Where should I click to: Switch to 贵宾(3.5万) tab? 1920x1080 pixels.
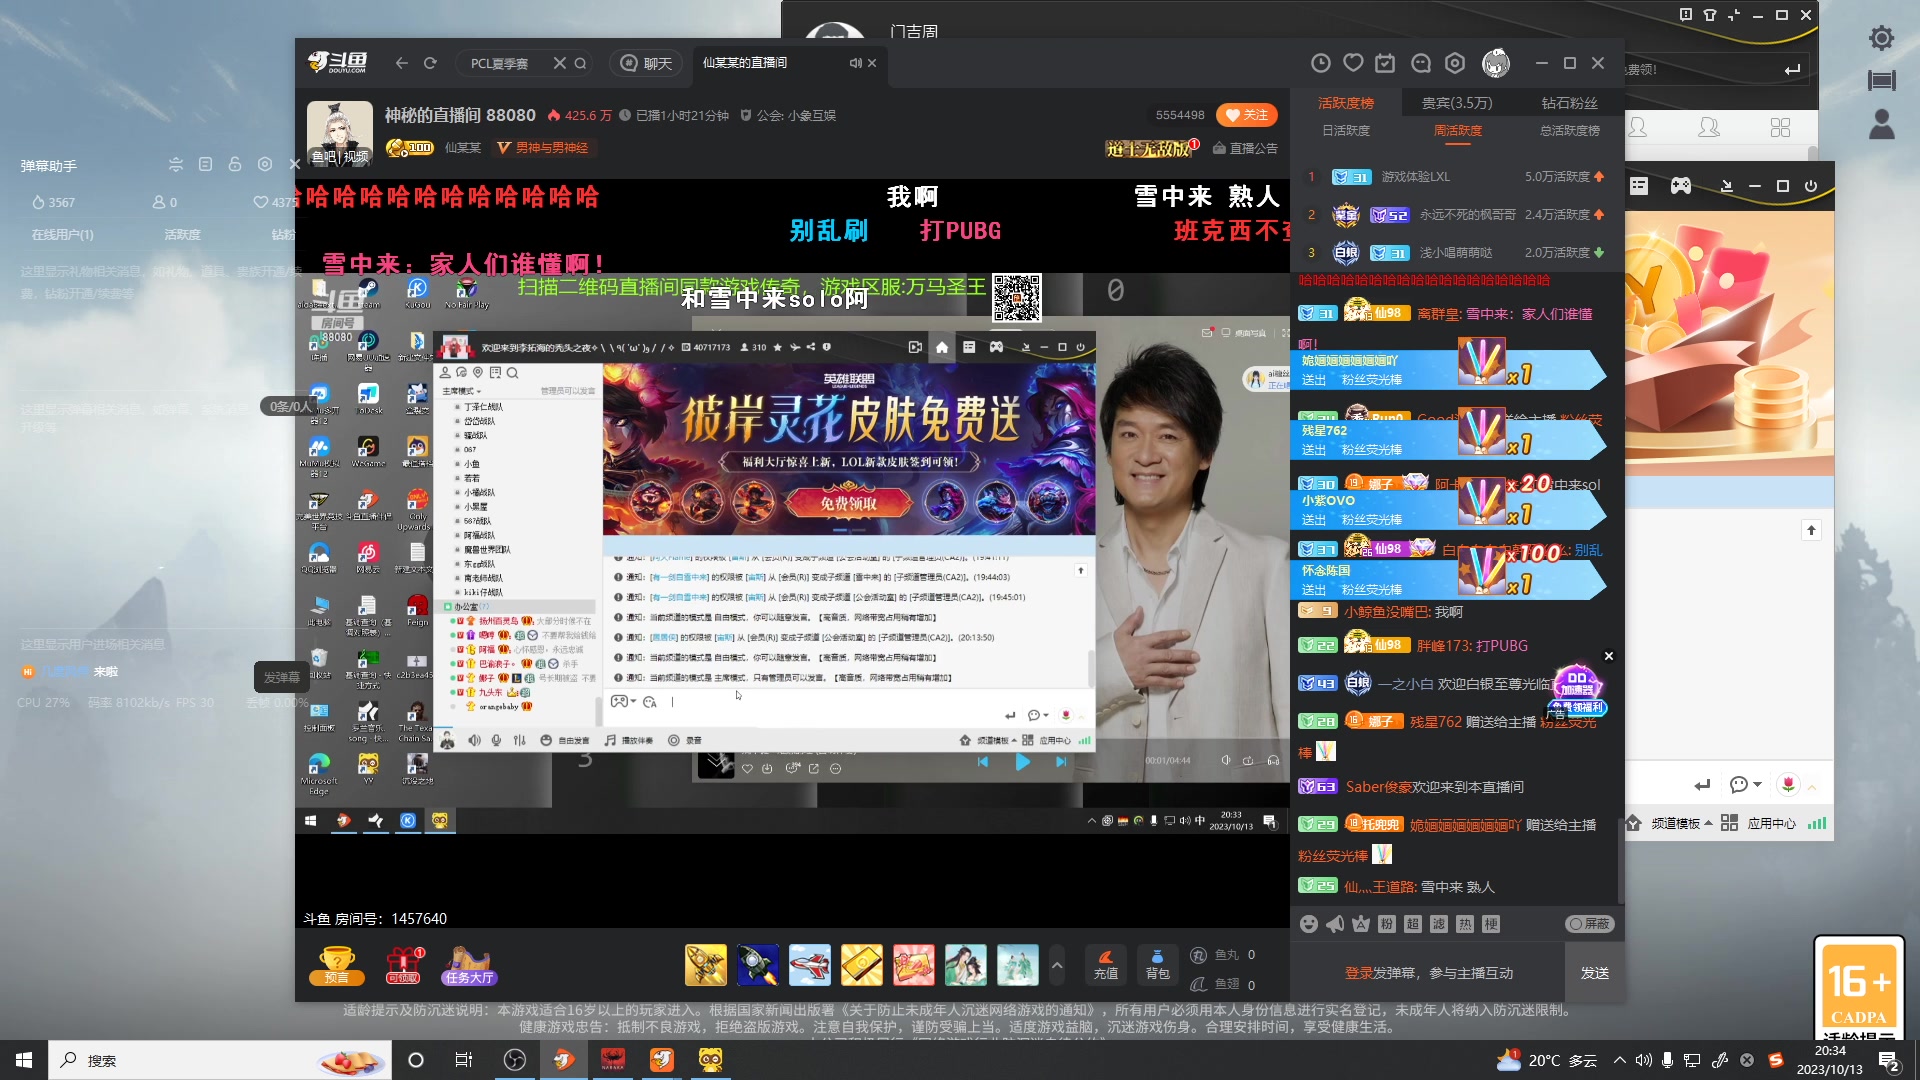1457,103
